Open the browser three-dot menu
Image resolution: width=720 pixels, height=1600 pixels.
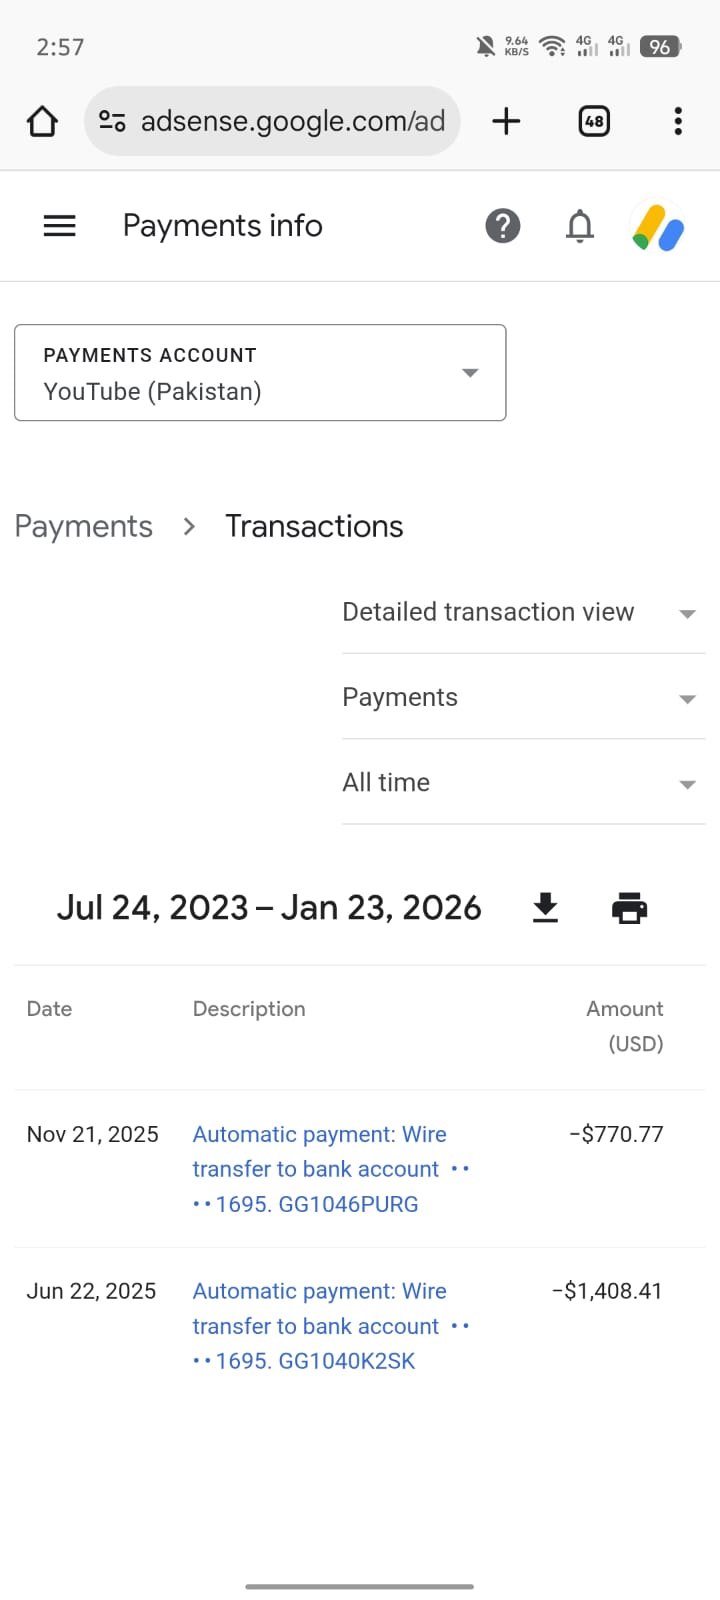click(x=678, y=122)
